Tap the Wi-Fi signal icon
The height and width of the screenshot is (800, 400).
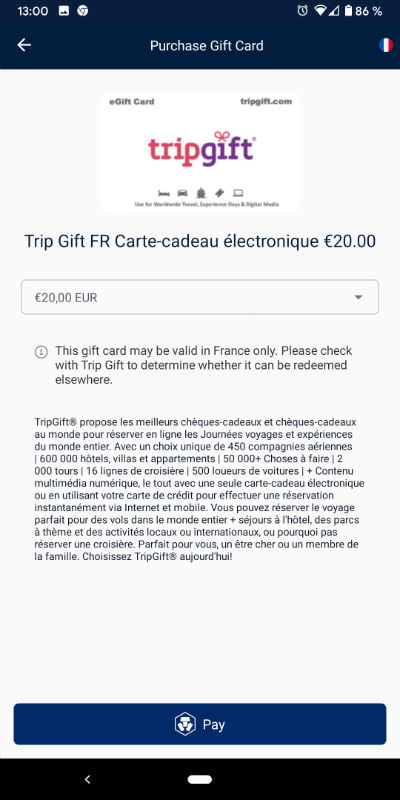click(320, 11)
